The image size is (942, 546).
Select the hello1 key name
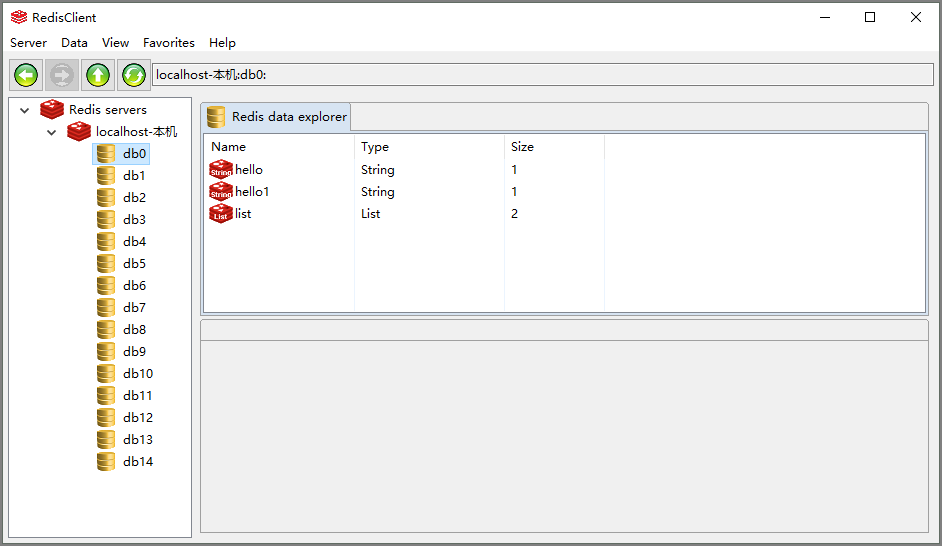pyautogui.click(x=252, y=192)
